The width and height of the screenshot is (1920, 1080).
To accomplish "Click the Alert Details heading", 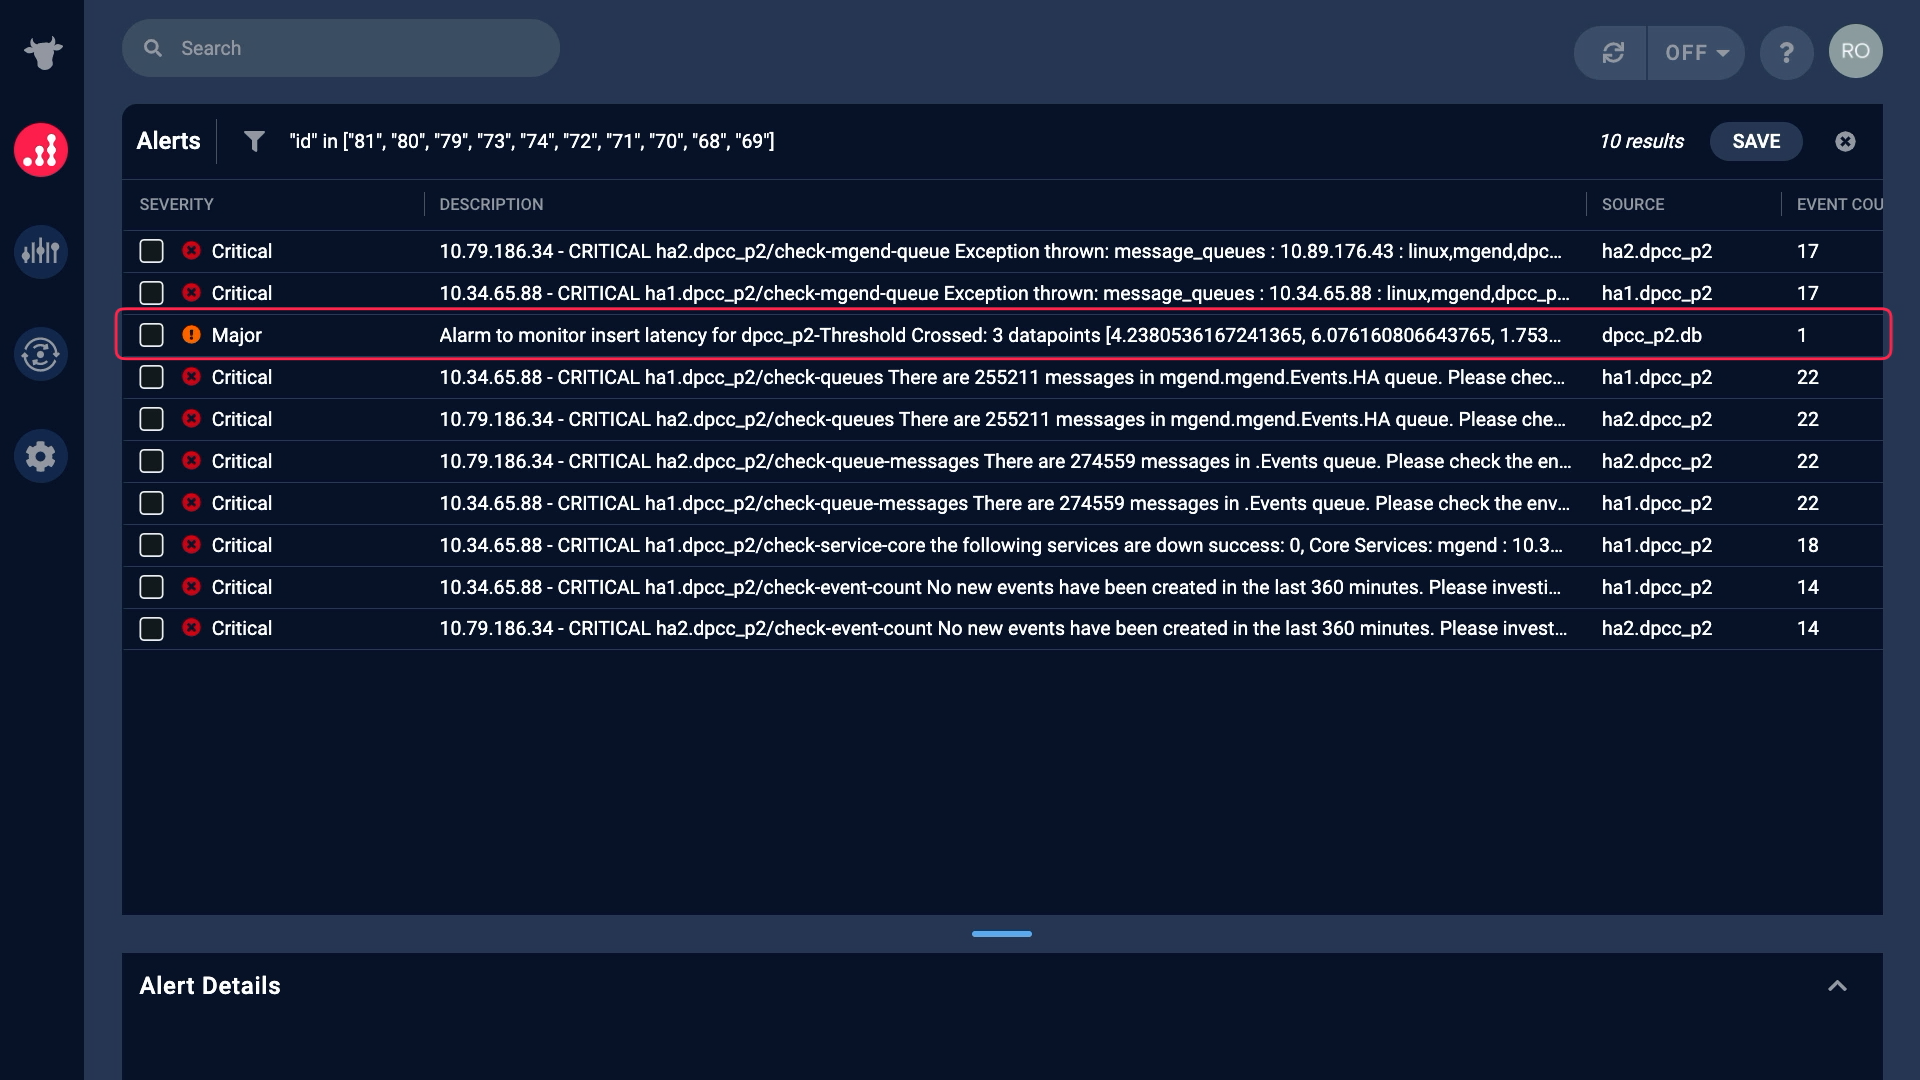I will coord(210,986).
